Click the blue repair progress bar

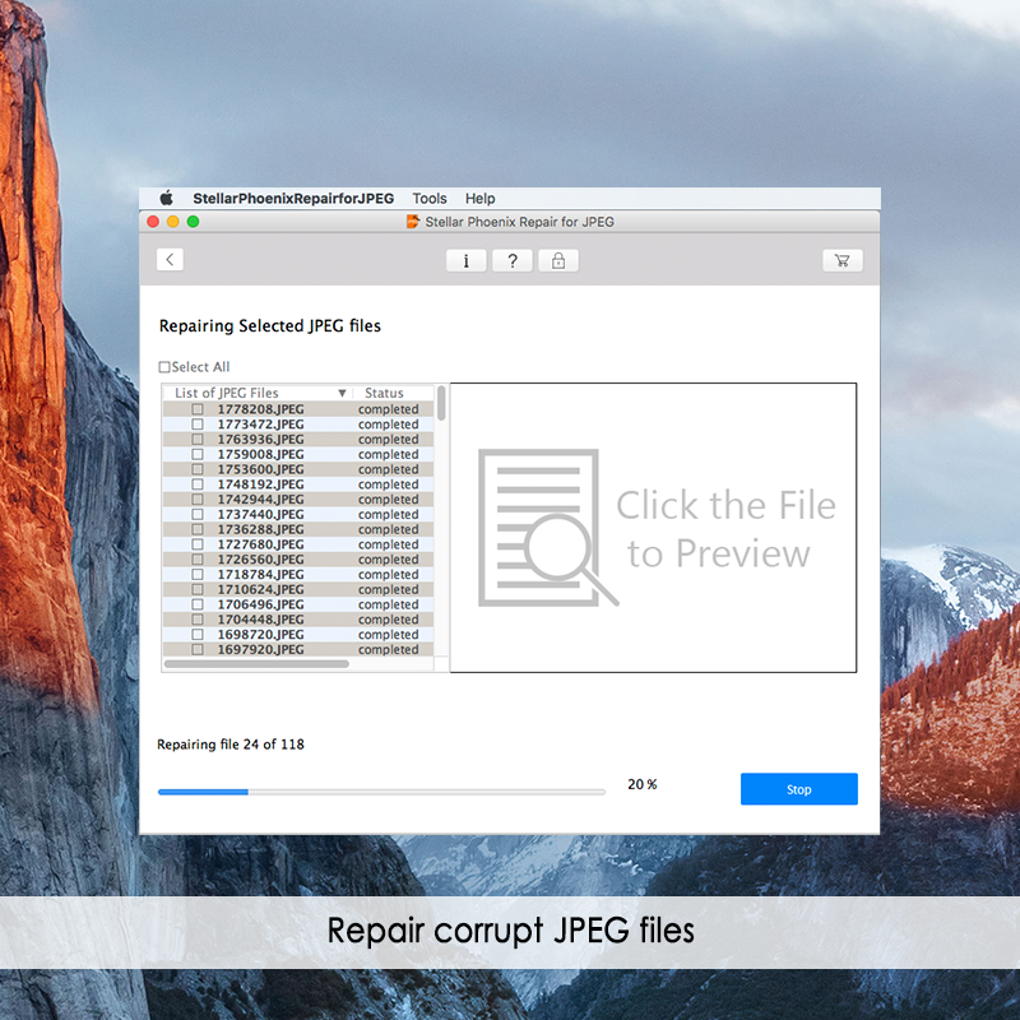(x=381, y=792)
